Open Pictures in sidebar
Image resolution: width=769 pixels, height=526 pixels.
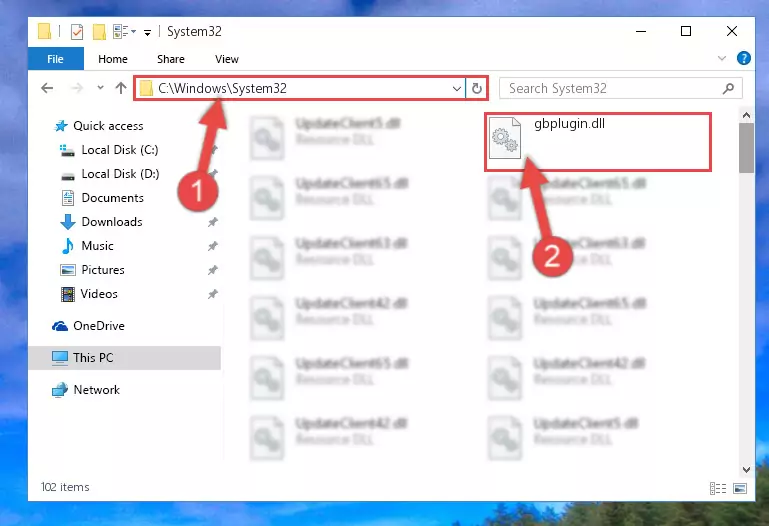pyautogui.click(x=103, y=270)
